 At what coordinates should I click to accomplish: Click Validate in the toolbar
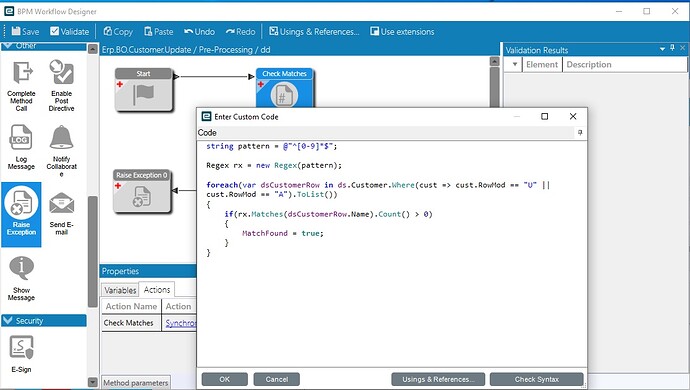tap(70, 31)
